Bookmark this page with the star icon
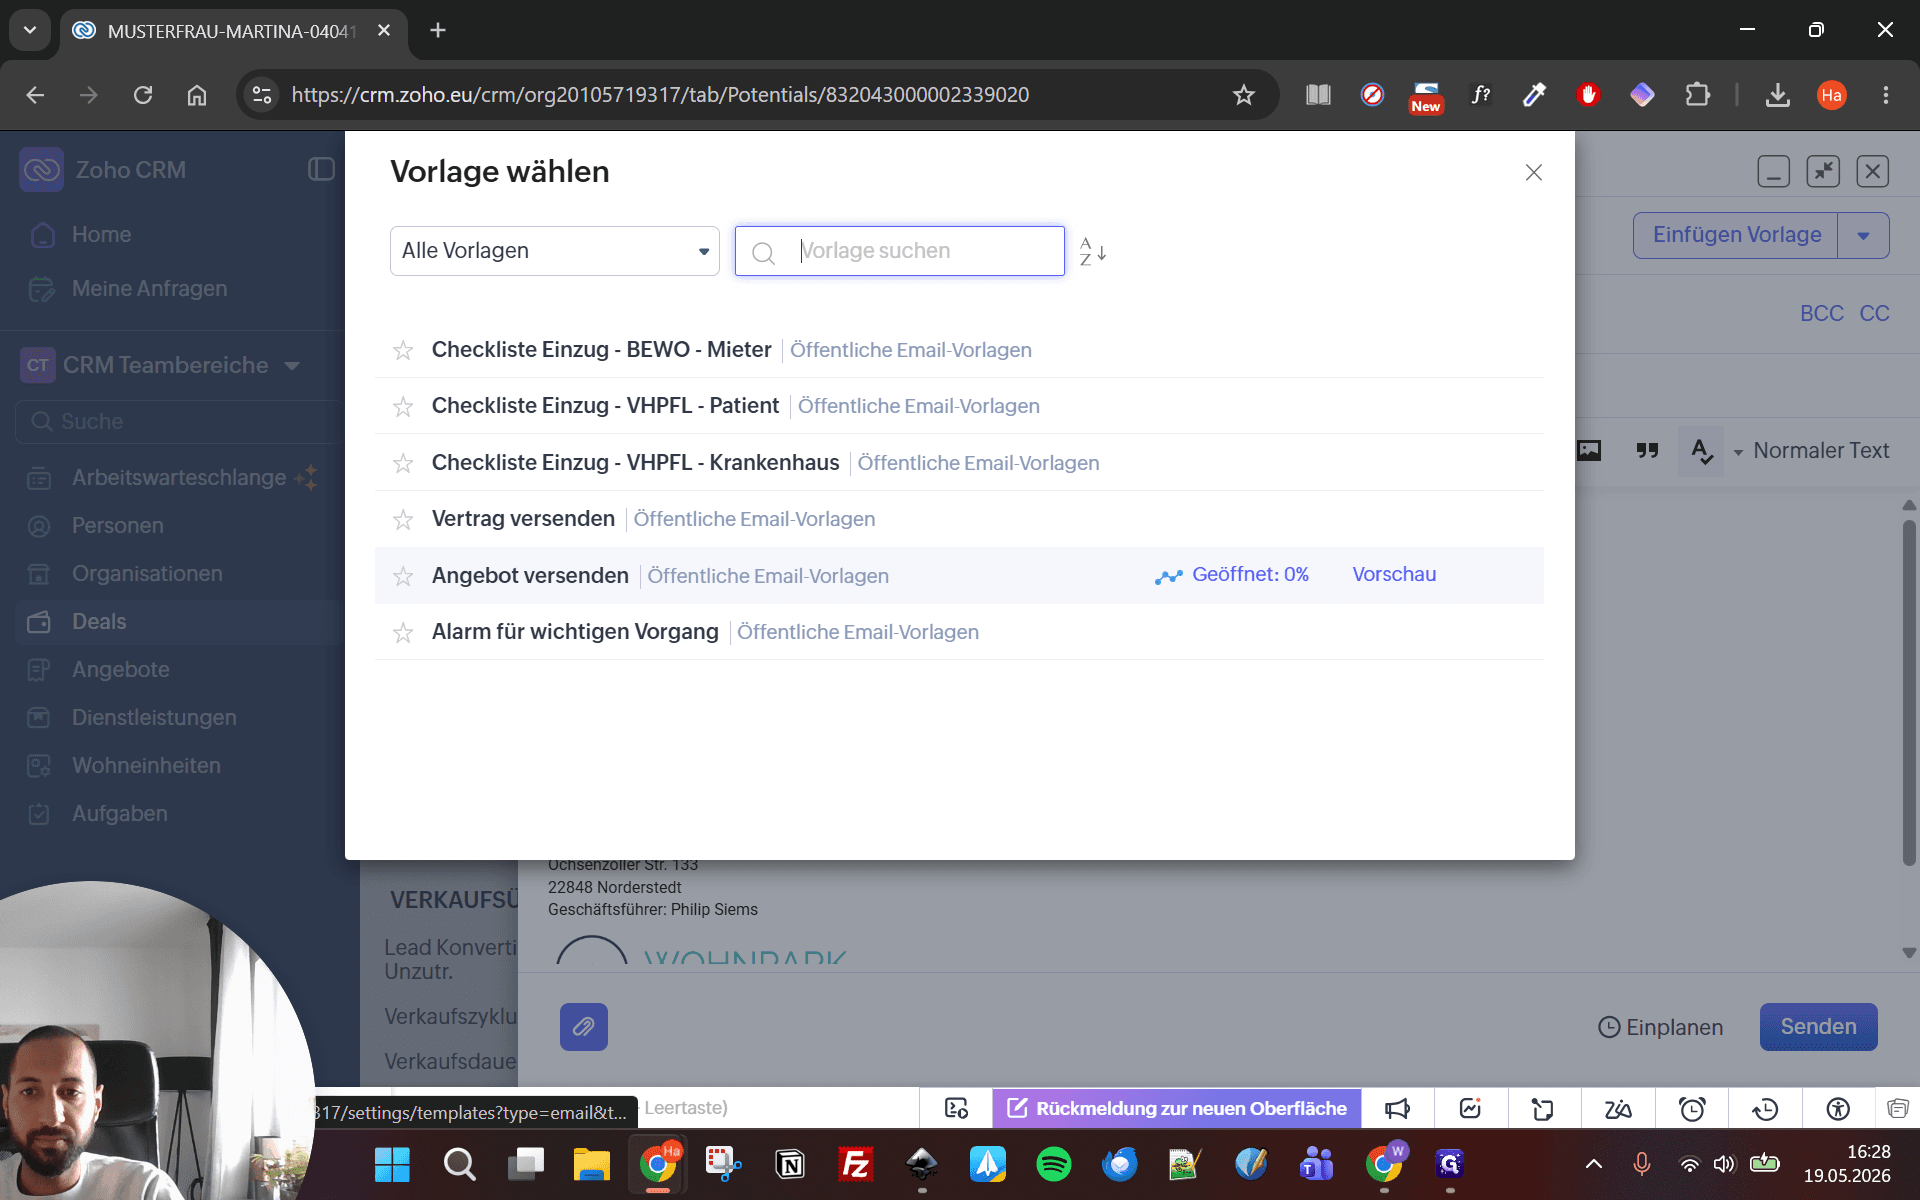The image size is (1920, 1200). click(x=1243, y=95)
